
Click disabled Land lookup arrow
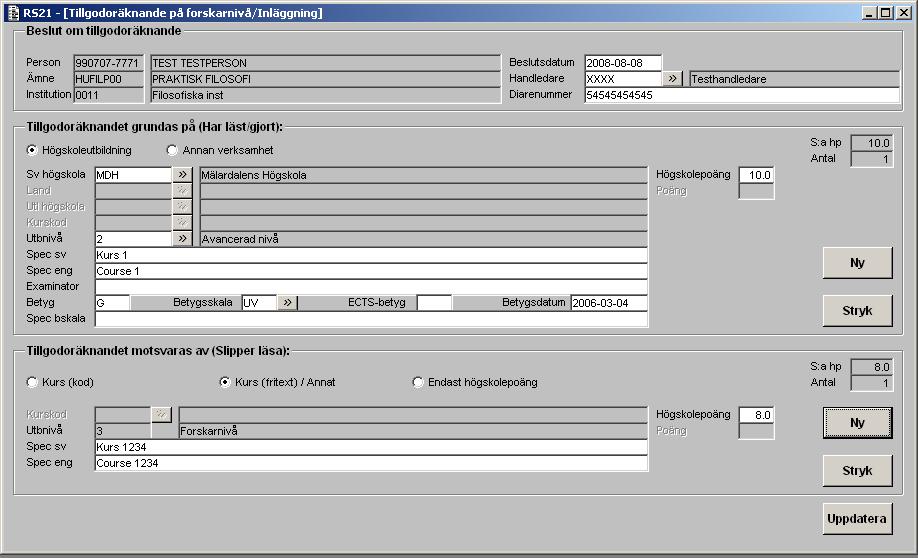182,190
